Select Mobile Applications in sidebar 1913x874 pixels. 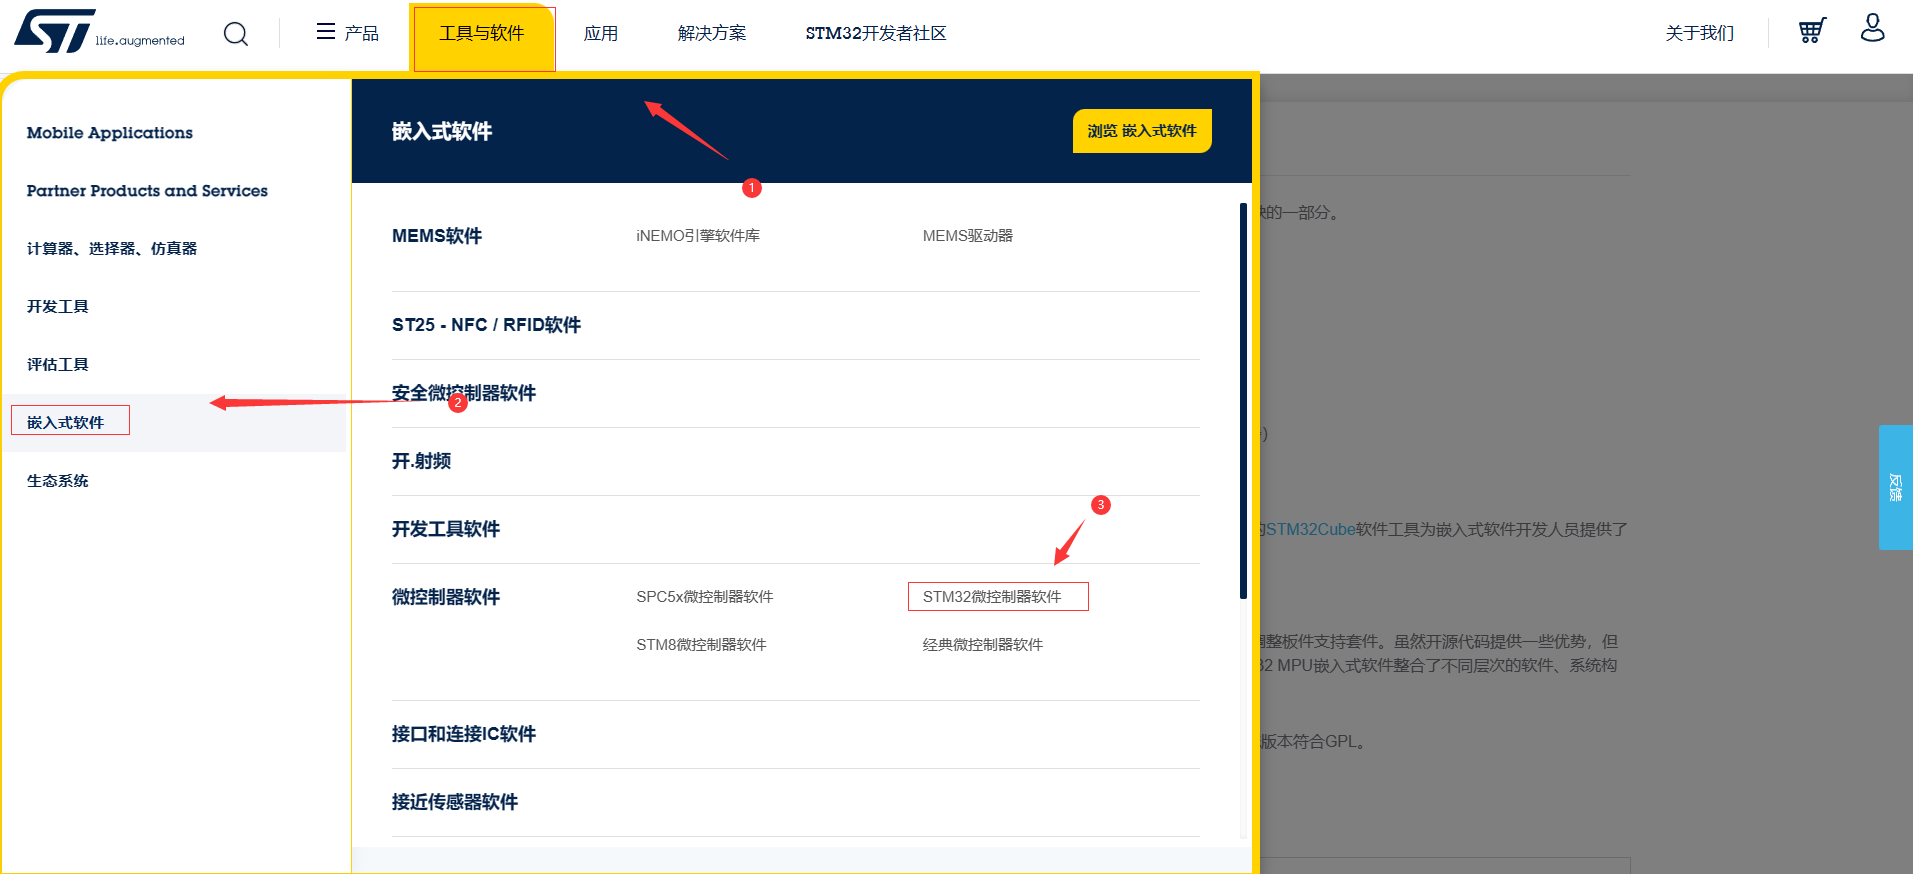[110, 133]
